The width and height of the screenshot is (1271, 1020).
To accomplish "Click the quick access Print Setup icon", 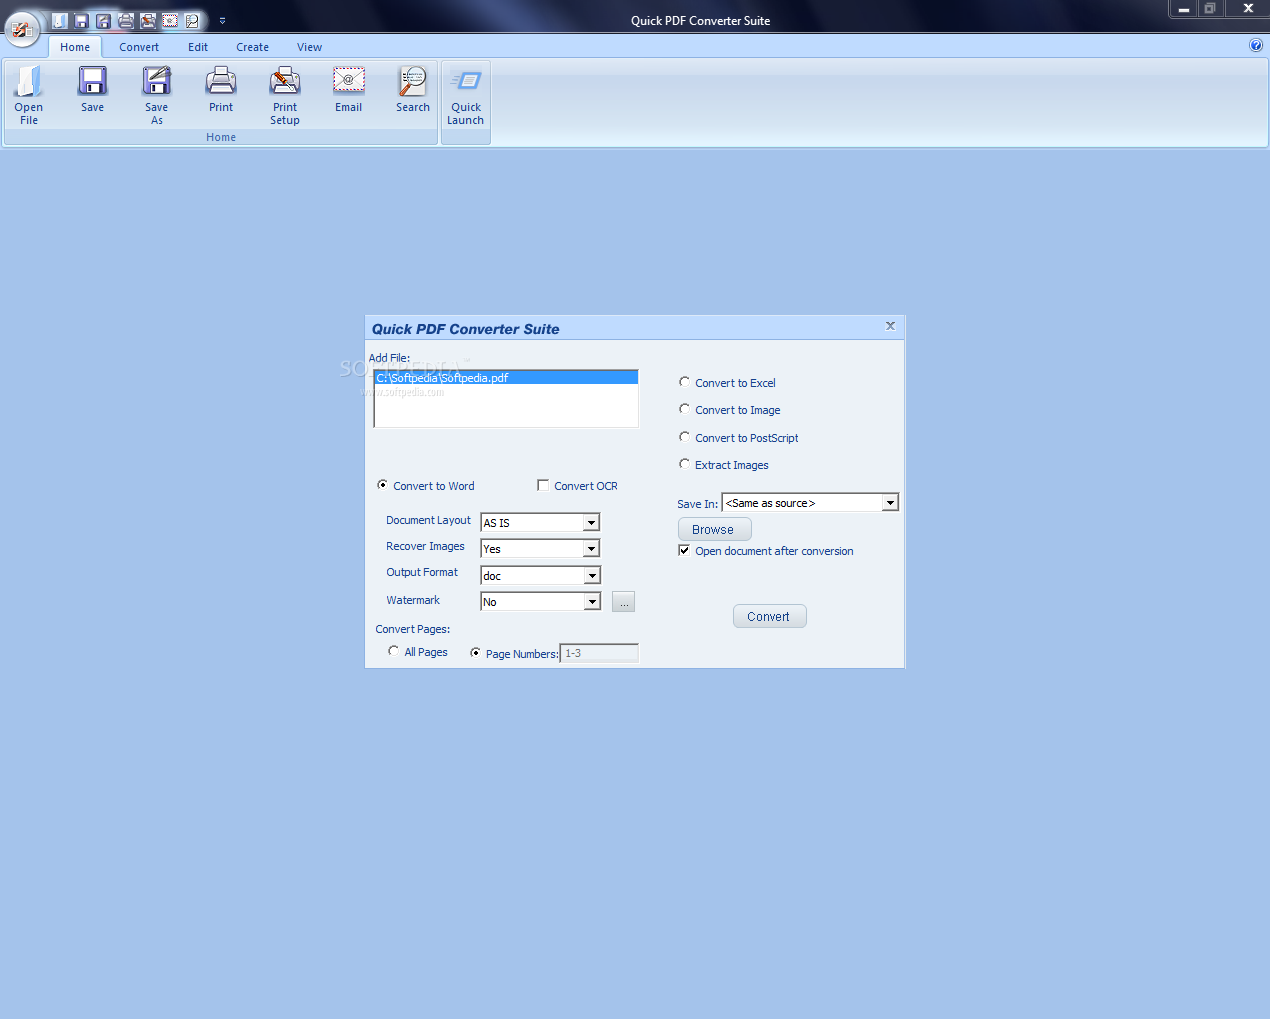I will (148, 20).
